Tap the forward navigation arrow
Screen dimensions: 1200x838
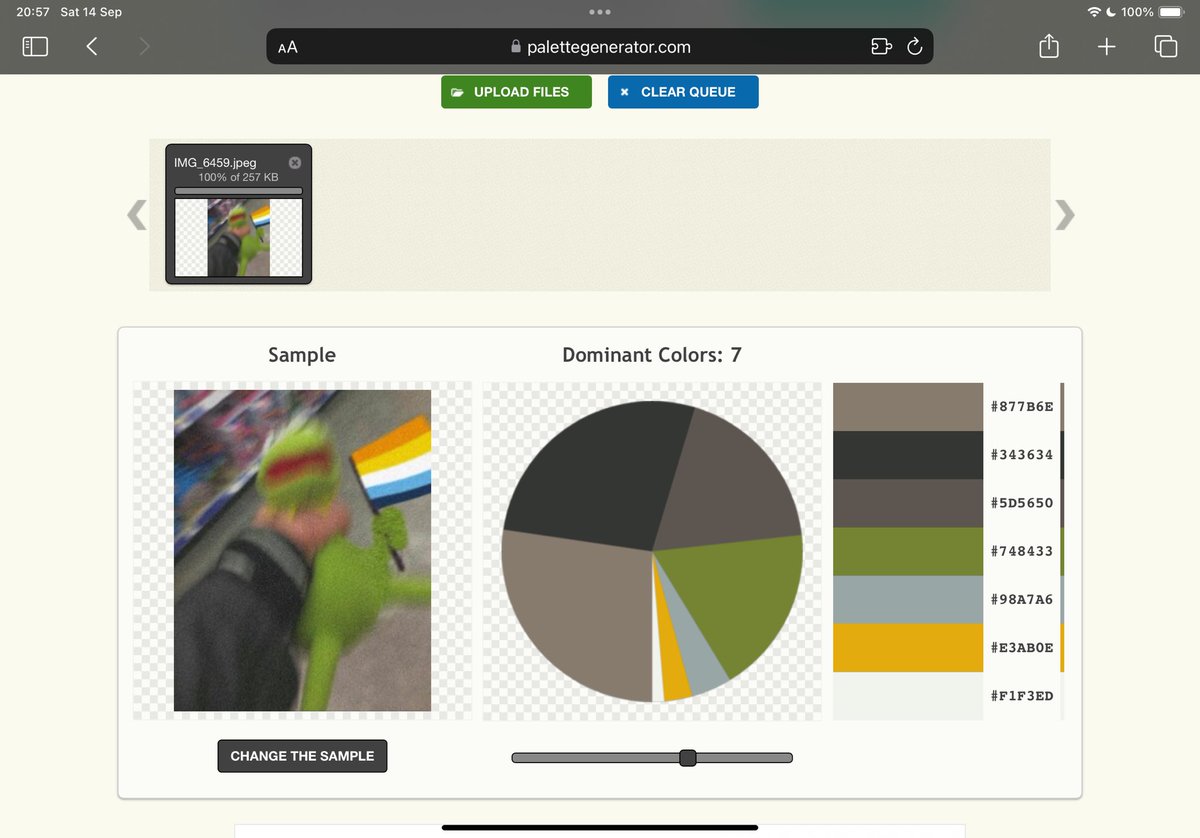coord(145,46)
